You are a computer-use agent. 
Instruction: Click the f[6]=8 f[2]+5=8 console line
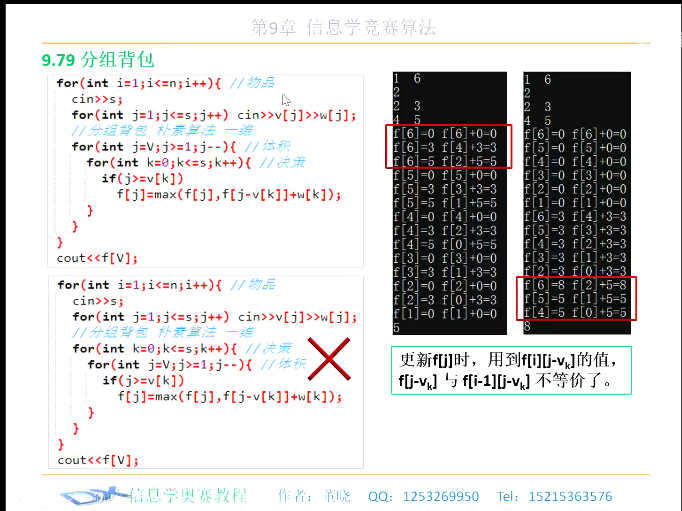(575, 285)
